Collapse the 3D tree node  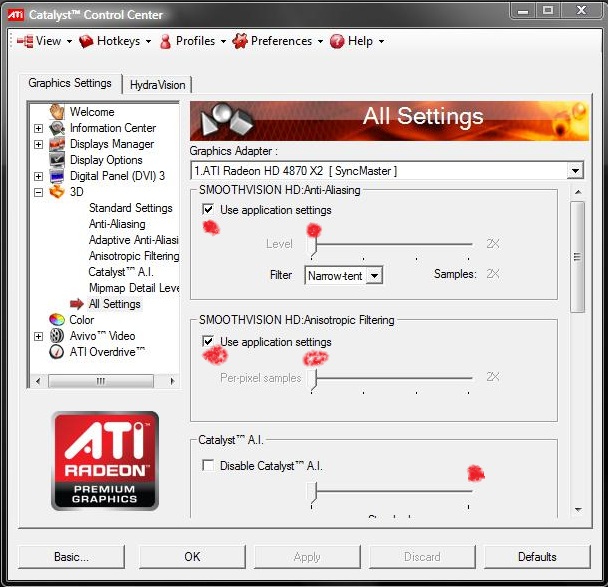pyautogui.click(x=38, y=192)
